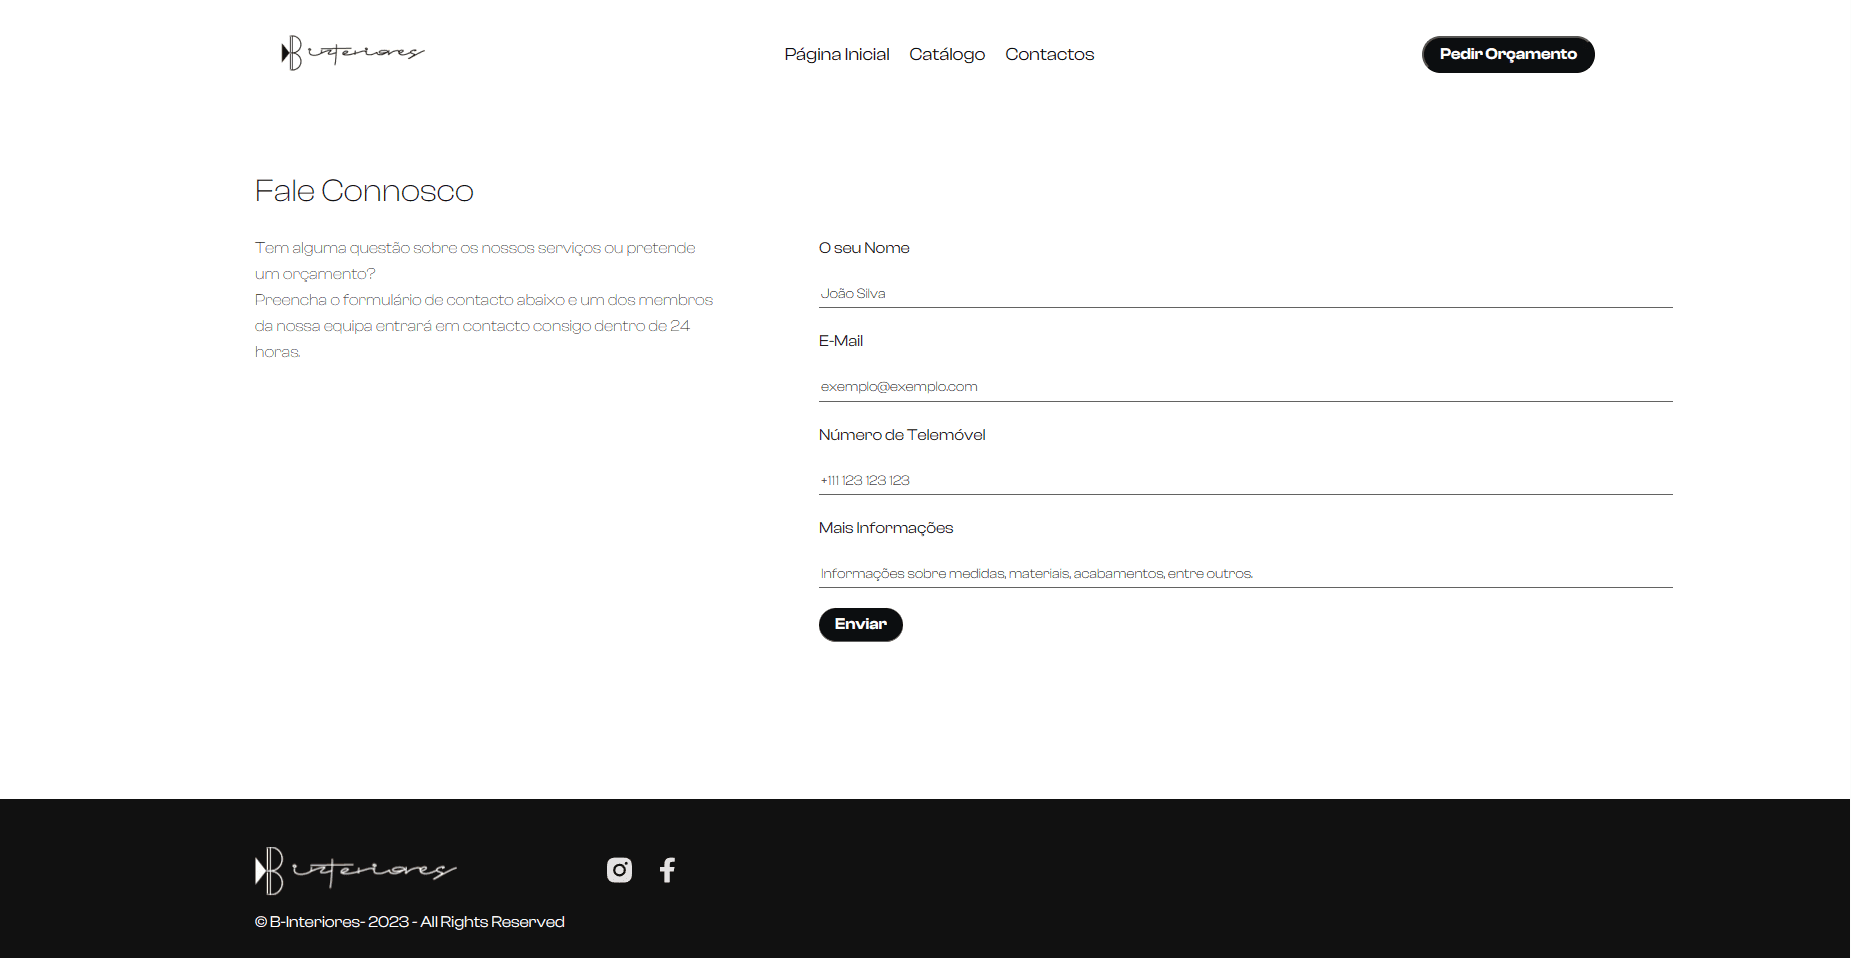The height and width of the screenshot is (958, 1851).
Task: Click the Pedir Orçamento button
Action: click(1508, 54)
